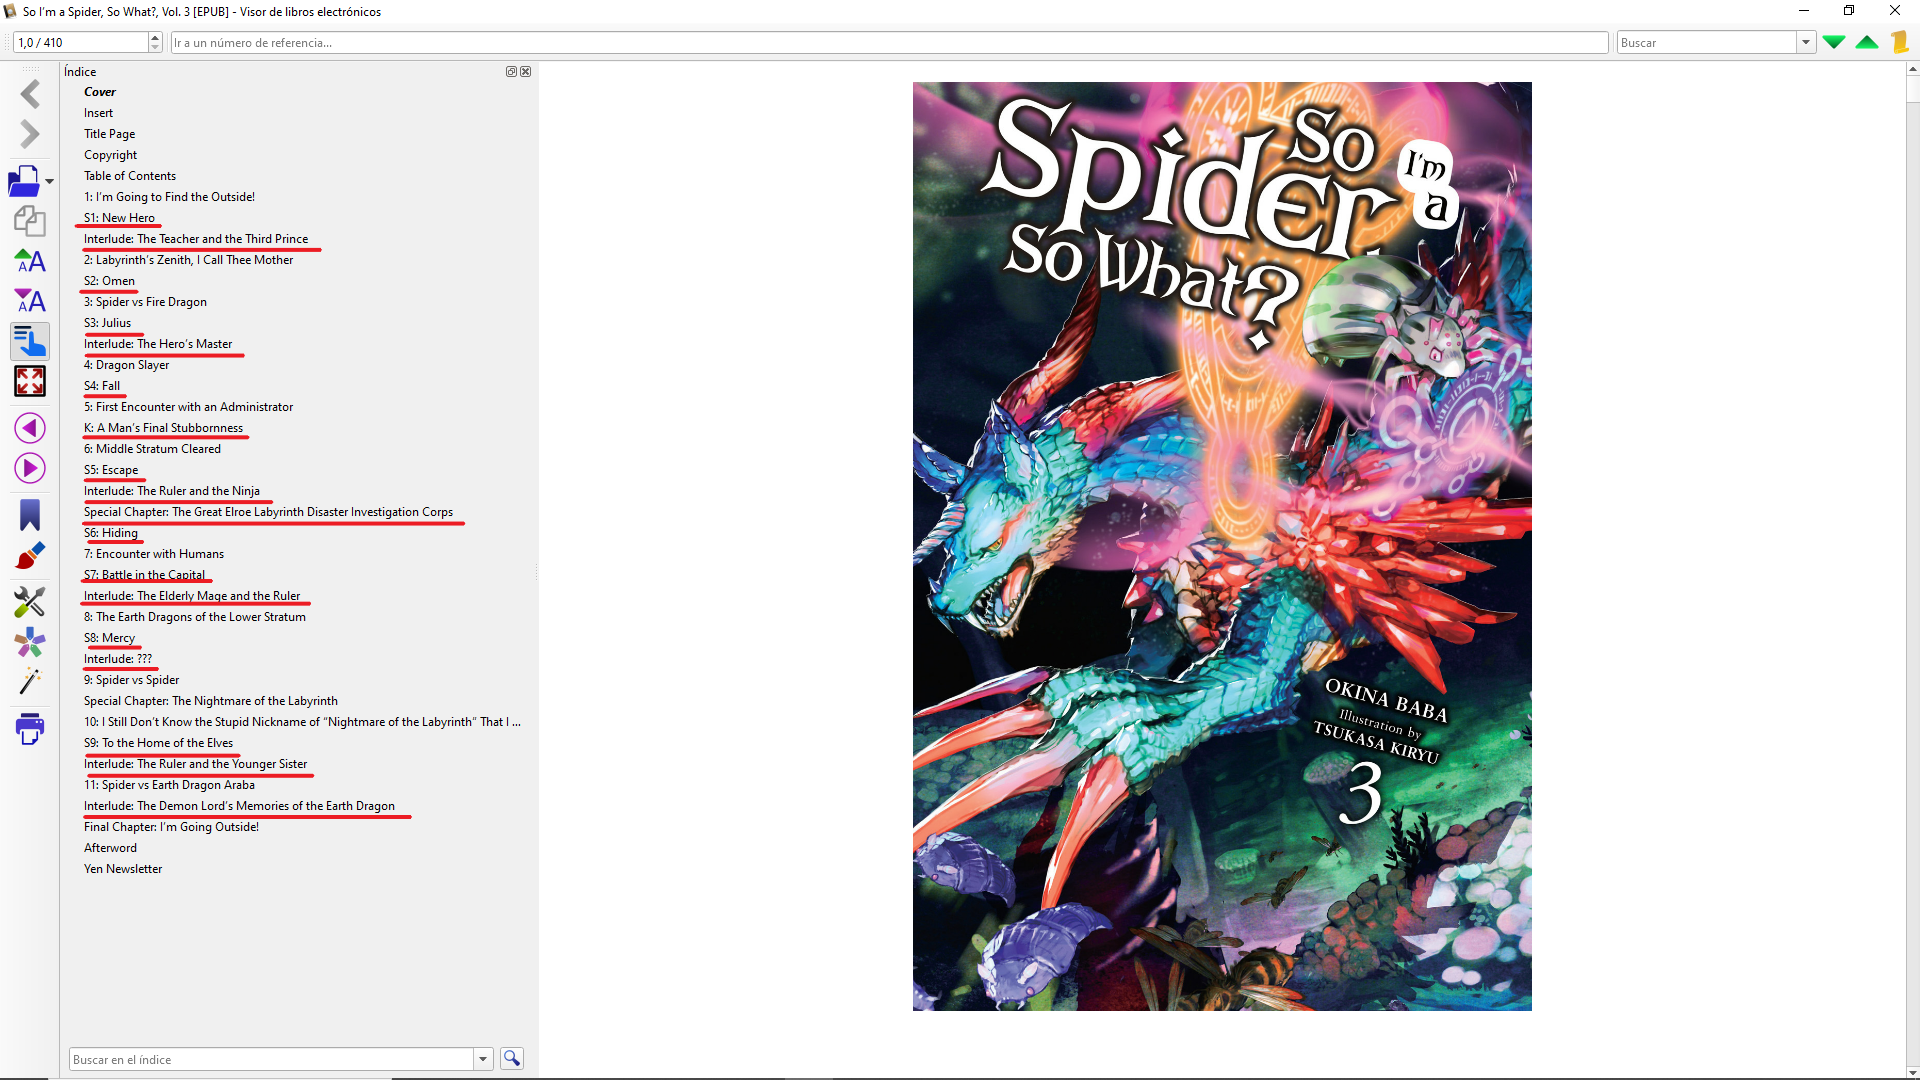Image resolution: width=1920 pixels, height=1080 pixels.
Task: Open 'K: A Man's Final Stubbornness'
Action: point(163,428)
